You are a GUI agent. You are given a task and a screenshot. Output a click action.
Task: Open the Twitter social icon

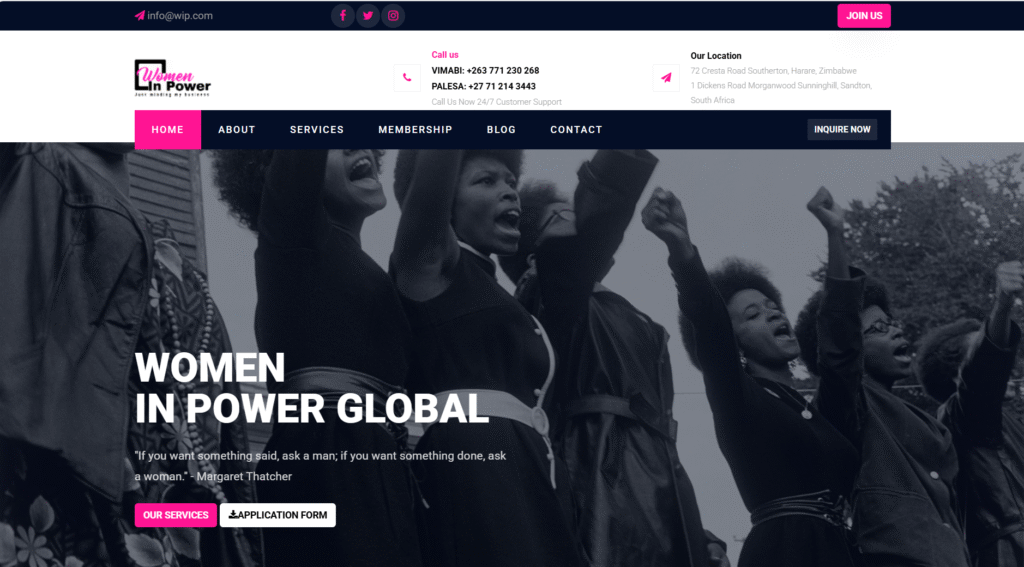coord(368,16)
